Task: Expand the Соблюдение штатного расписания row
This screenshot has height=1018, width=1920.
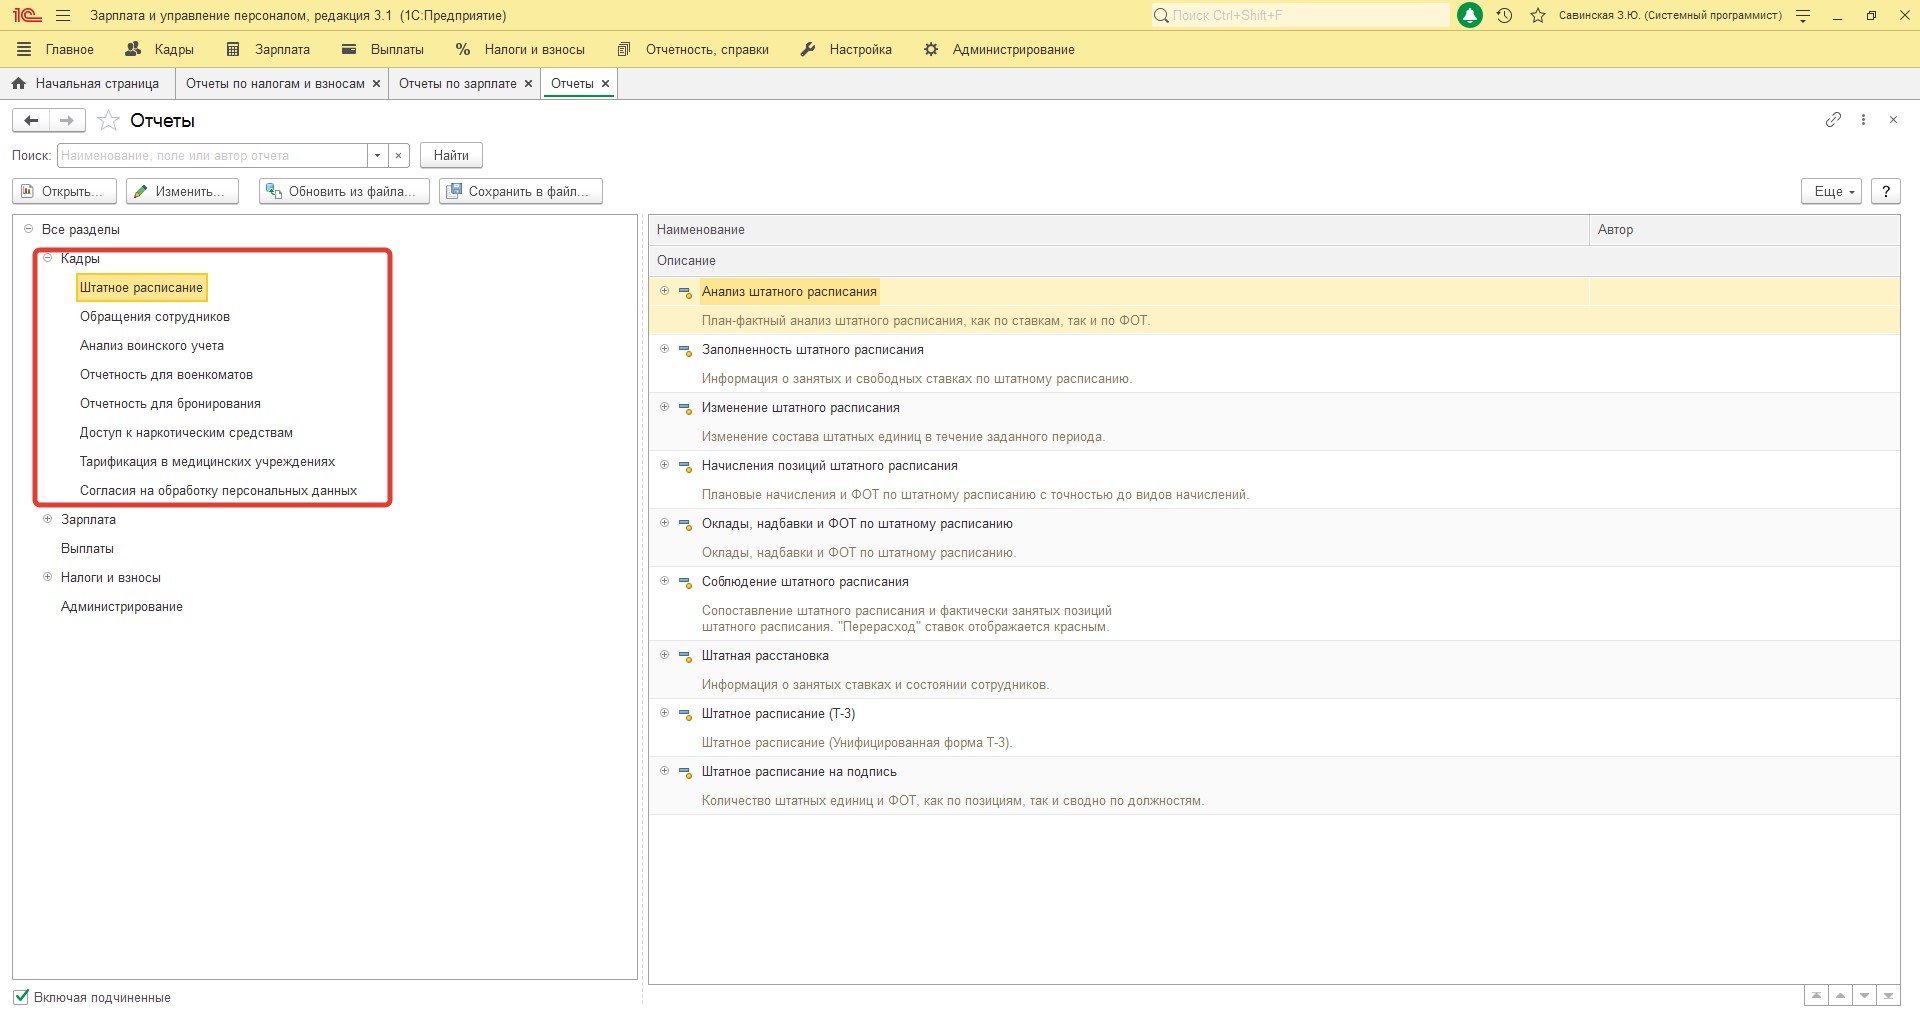Action: pos(664,581)
